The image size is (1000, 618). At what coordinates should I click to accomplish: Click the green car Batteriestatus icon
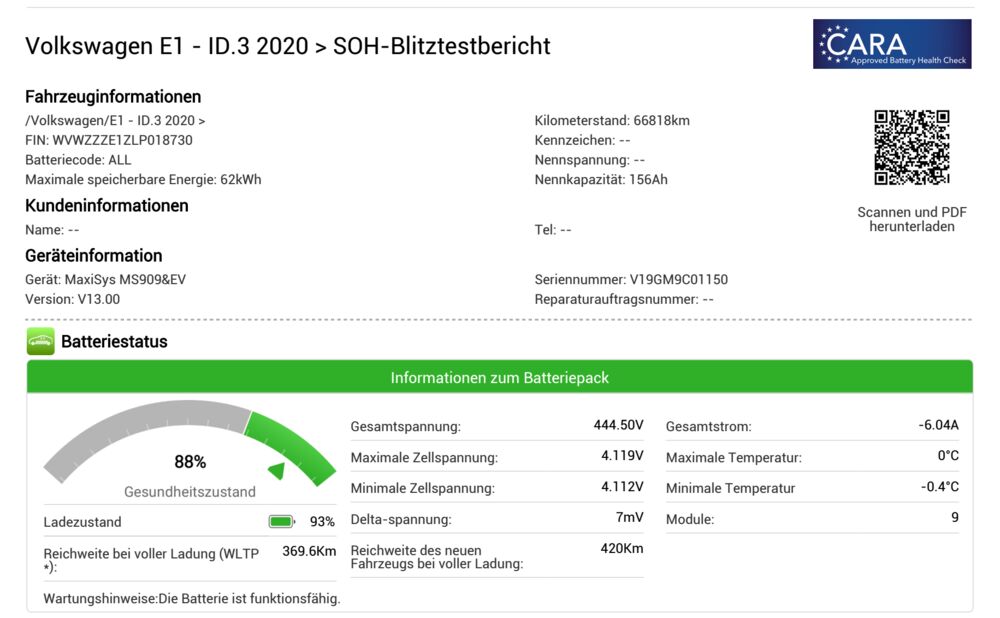40,342
